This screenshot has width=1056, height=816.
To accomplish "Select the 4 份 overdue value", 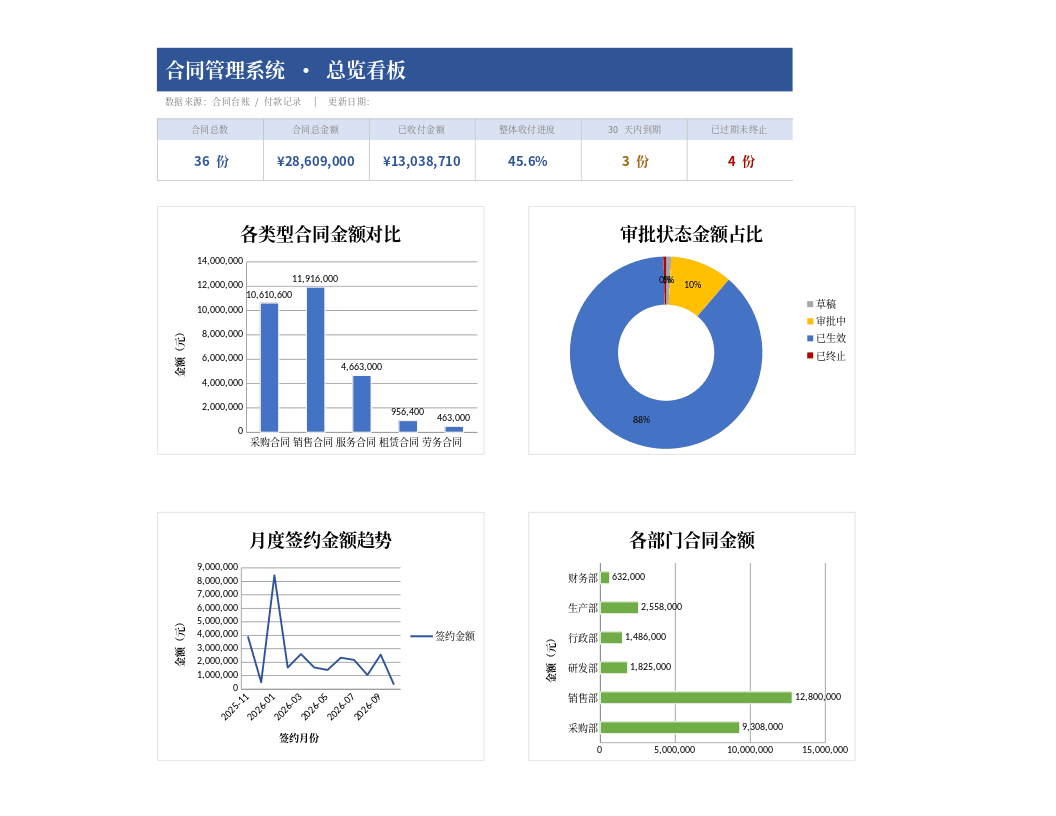I will pos(741,161).
